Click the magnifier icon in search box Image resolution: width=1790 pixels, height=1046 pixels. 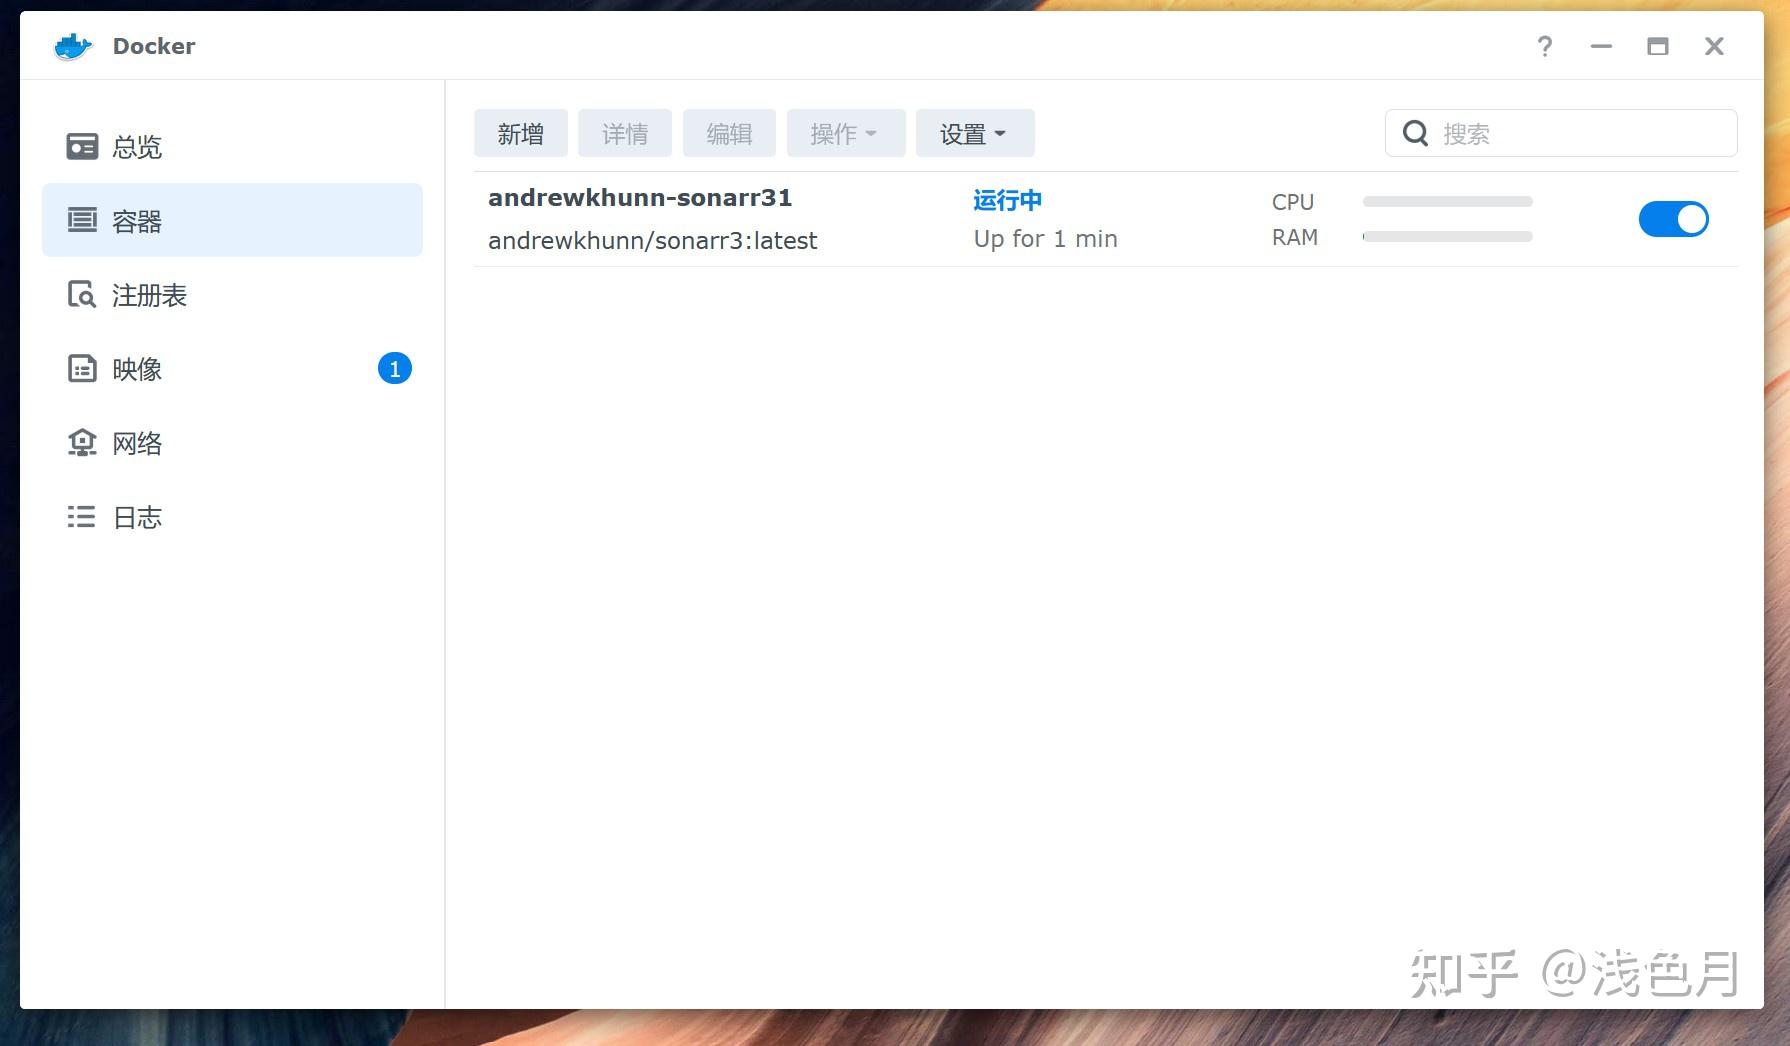[x=1415, y=133]
